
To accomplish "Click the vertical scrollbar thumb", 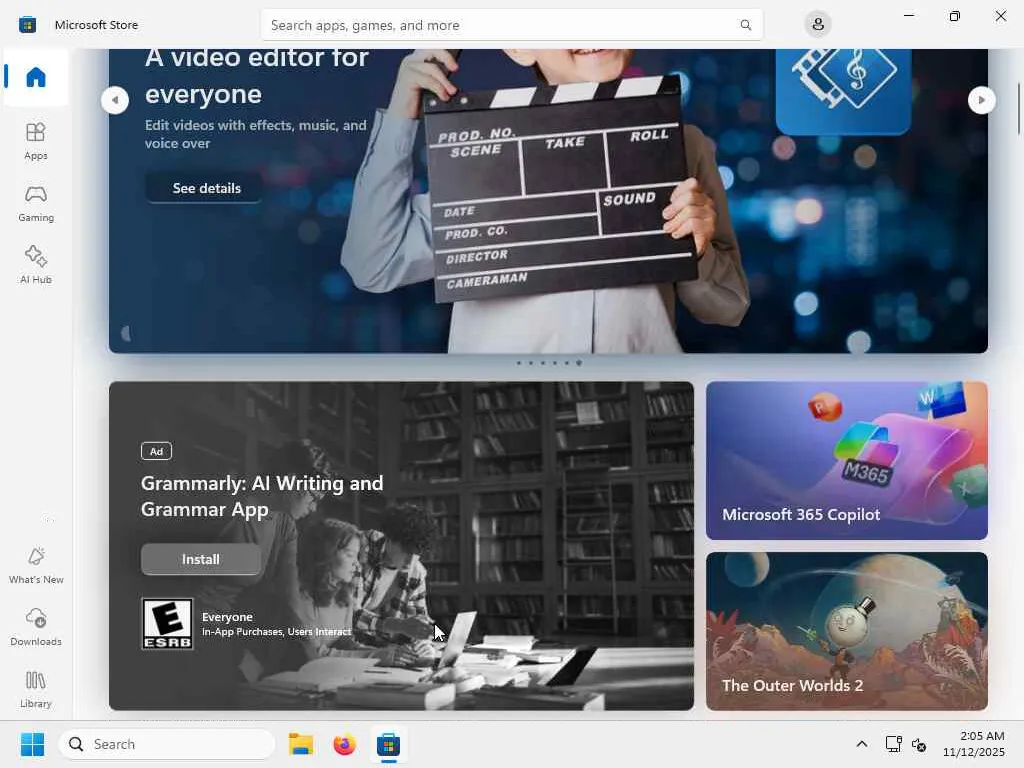I will pos(1018,110).
